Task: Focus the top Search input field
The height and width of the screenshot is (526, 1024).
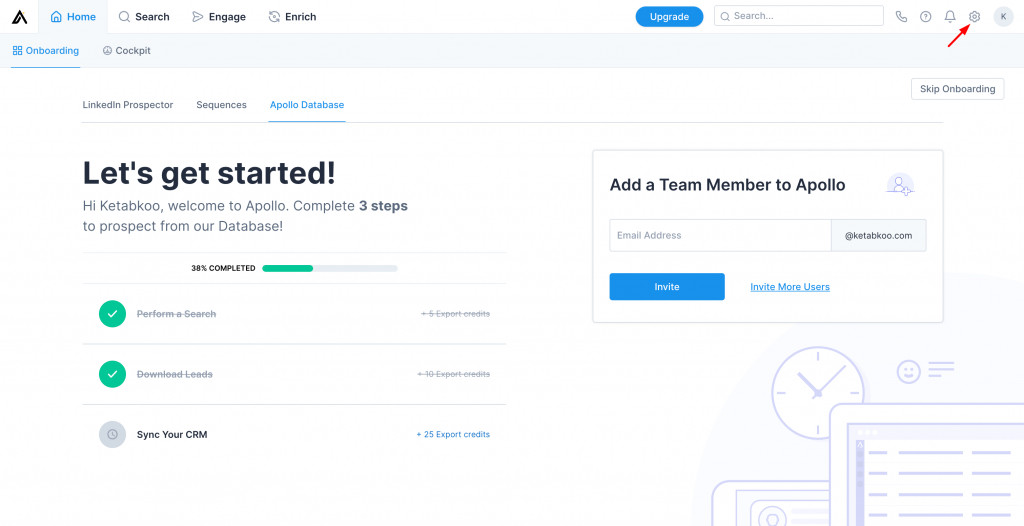Action: pyautogui.click(x=799, y=16)
